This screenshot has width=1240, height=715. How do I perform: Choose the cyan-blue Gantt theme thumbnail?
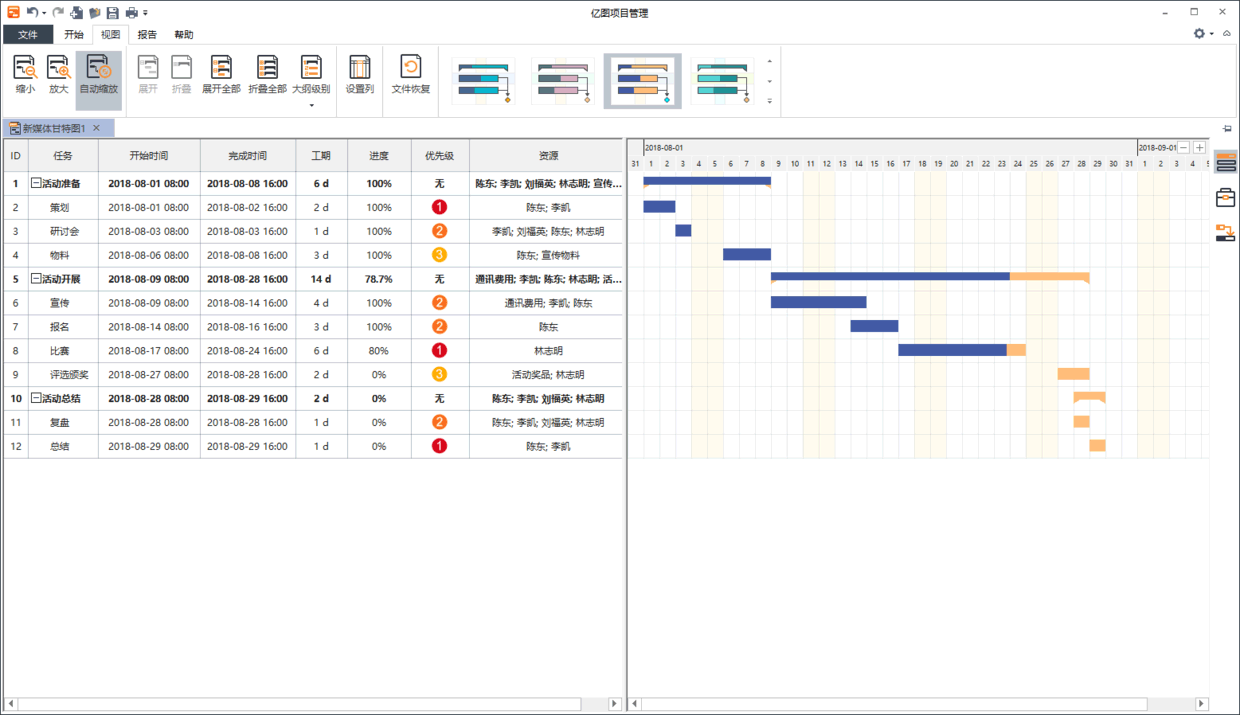coord(484,81)
